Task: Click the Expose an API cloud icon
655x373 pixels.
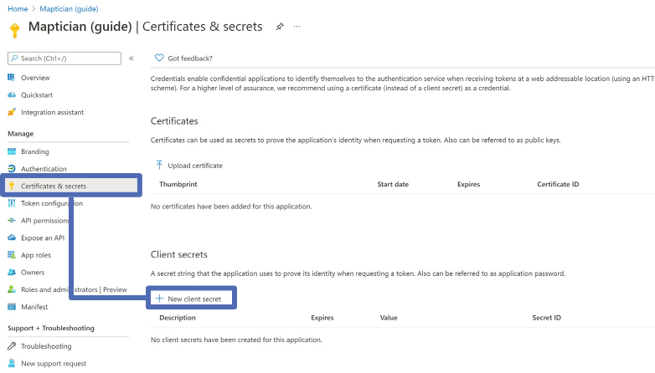Action: click(11, 238)
